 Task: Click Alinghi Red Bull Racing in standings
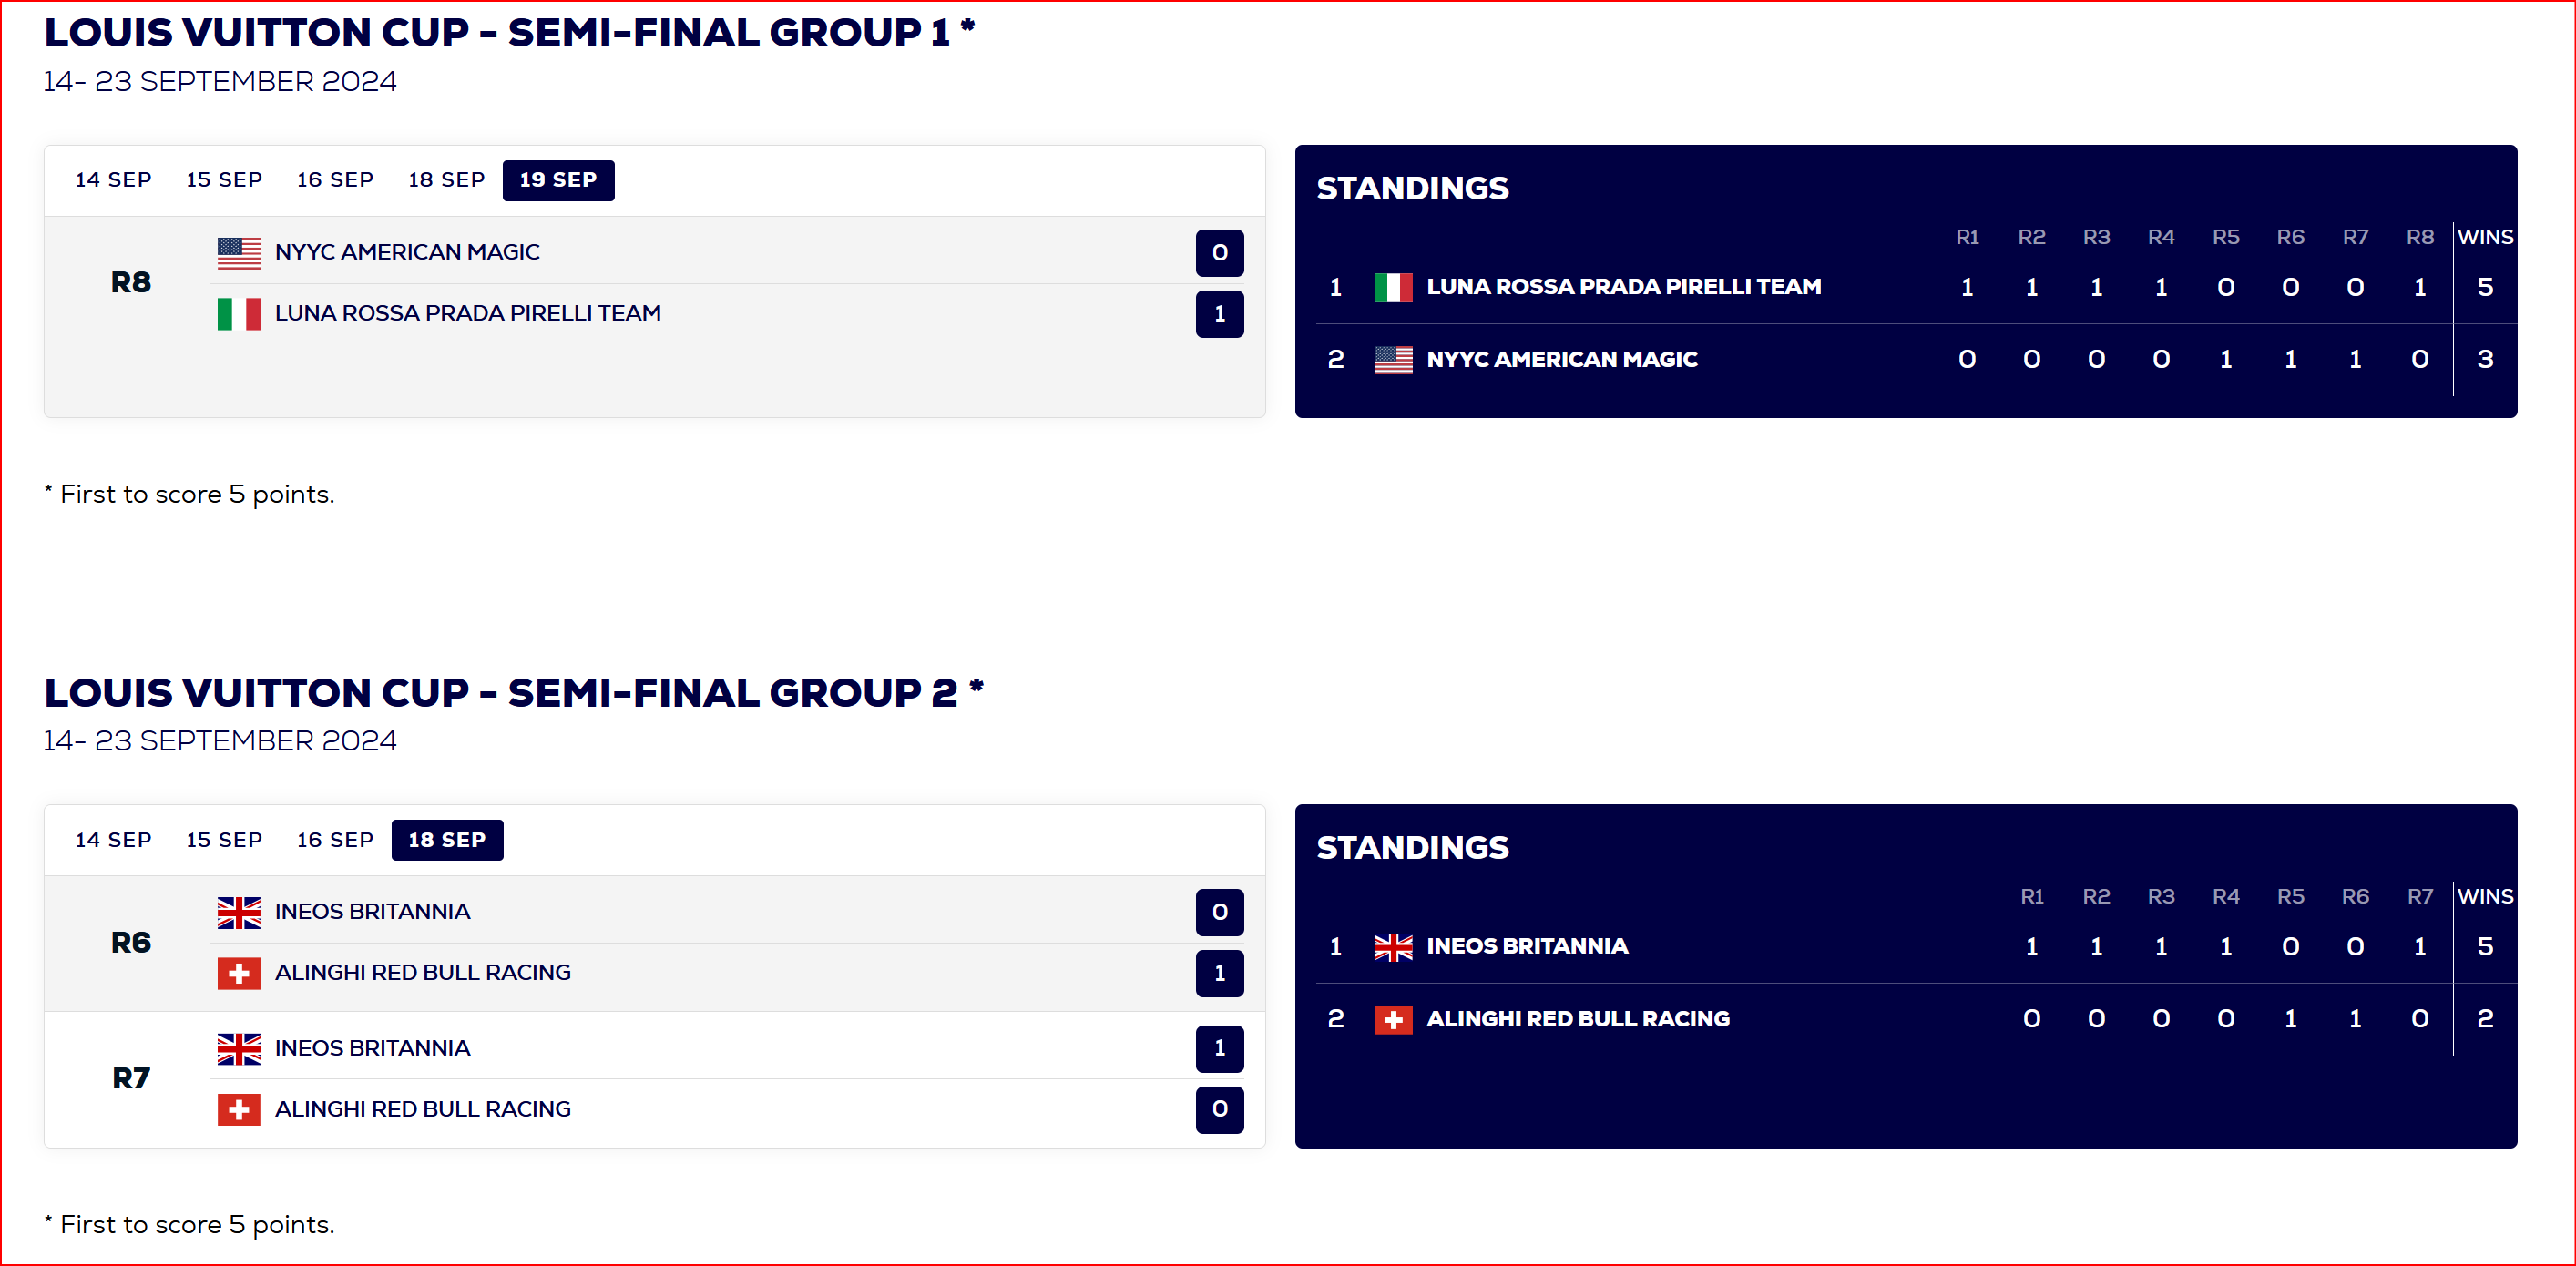pyautogui.click(x=1578, y=1019)
